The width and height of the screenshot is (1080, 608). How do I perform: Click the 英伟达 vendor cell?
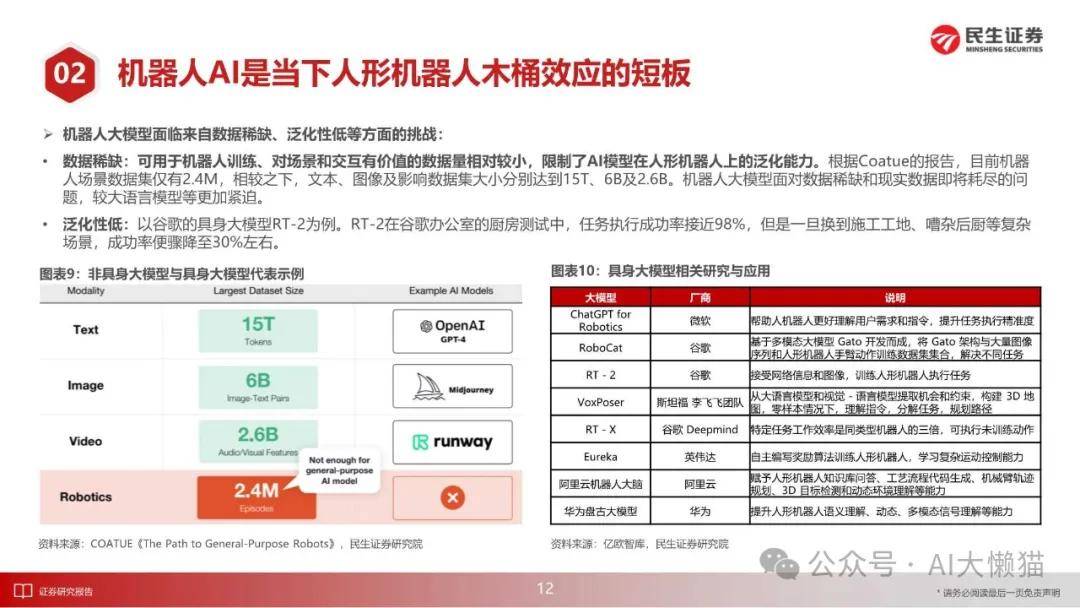point(700,457)
